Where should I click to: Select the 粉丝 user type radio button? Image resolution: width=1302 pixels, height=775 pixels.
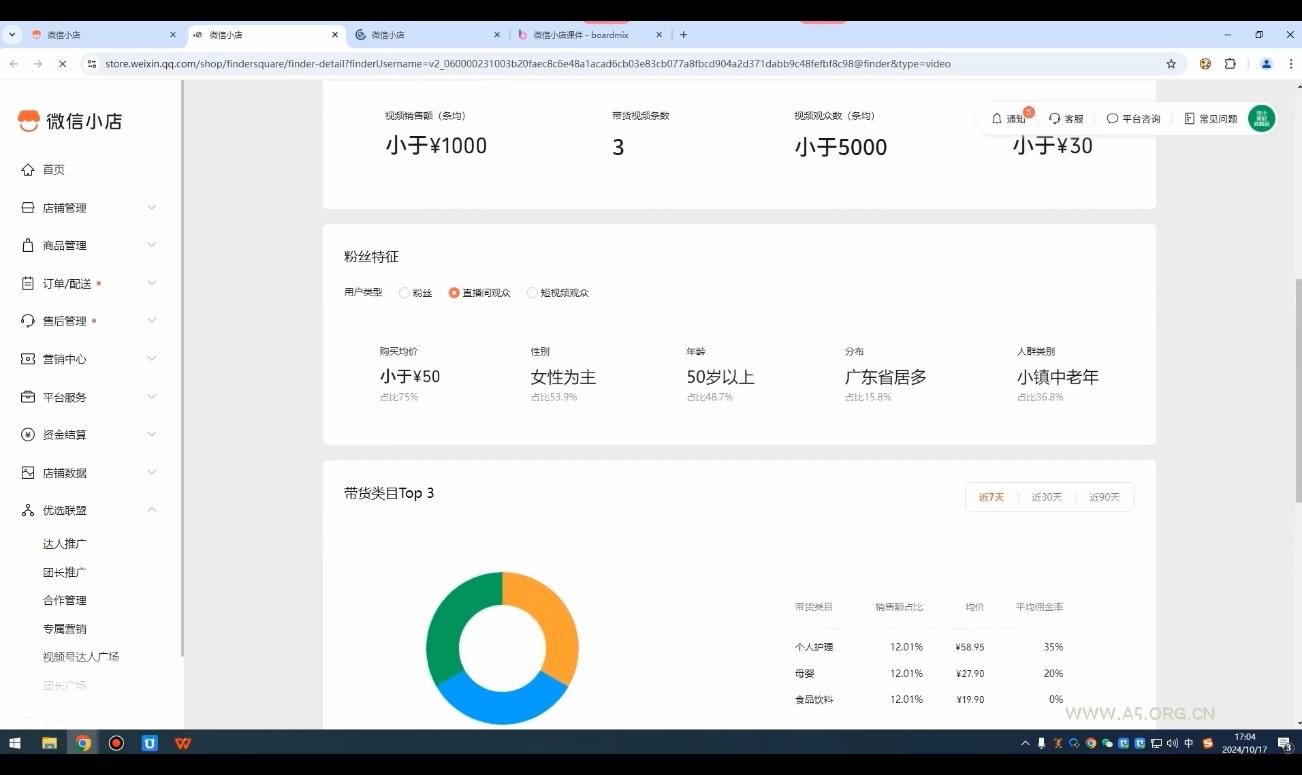[405, 293]
